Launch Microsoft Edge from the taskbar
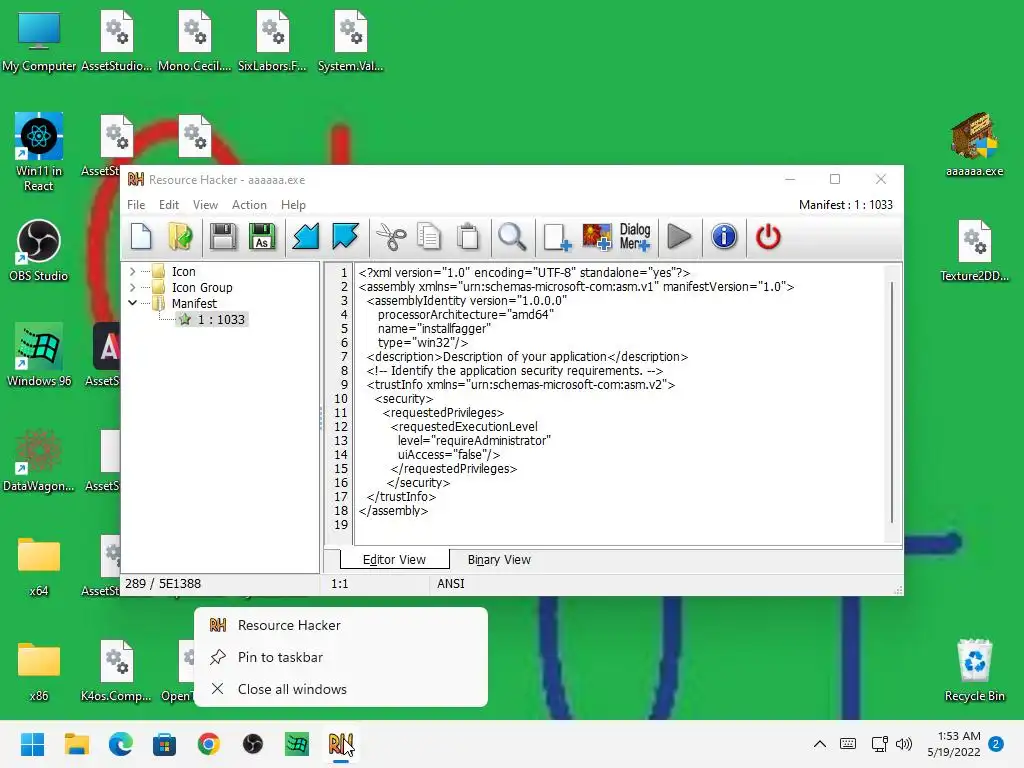 [x=121, y=744]
